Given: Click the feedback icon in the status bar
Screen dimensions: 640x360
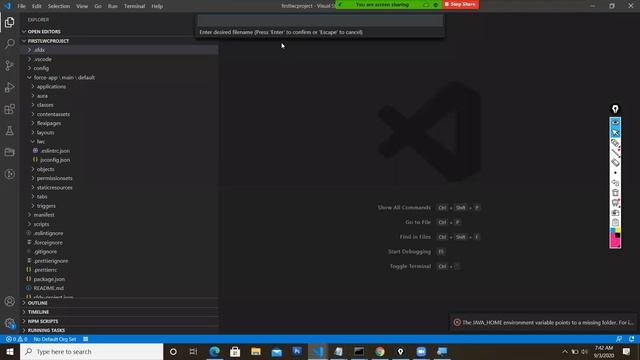Looking at the screenshot, I should tap(619, 339).
